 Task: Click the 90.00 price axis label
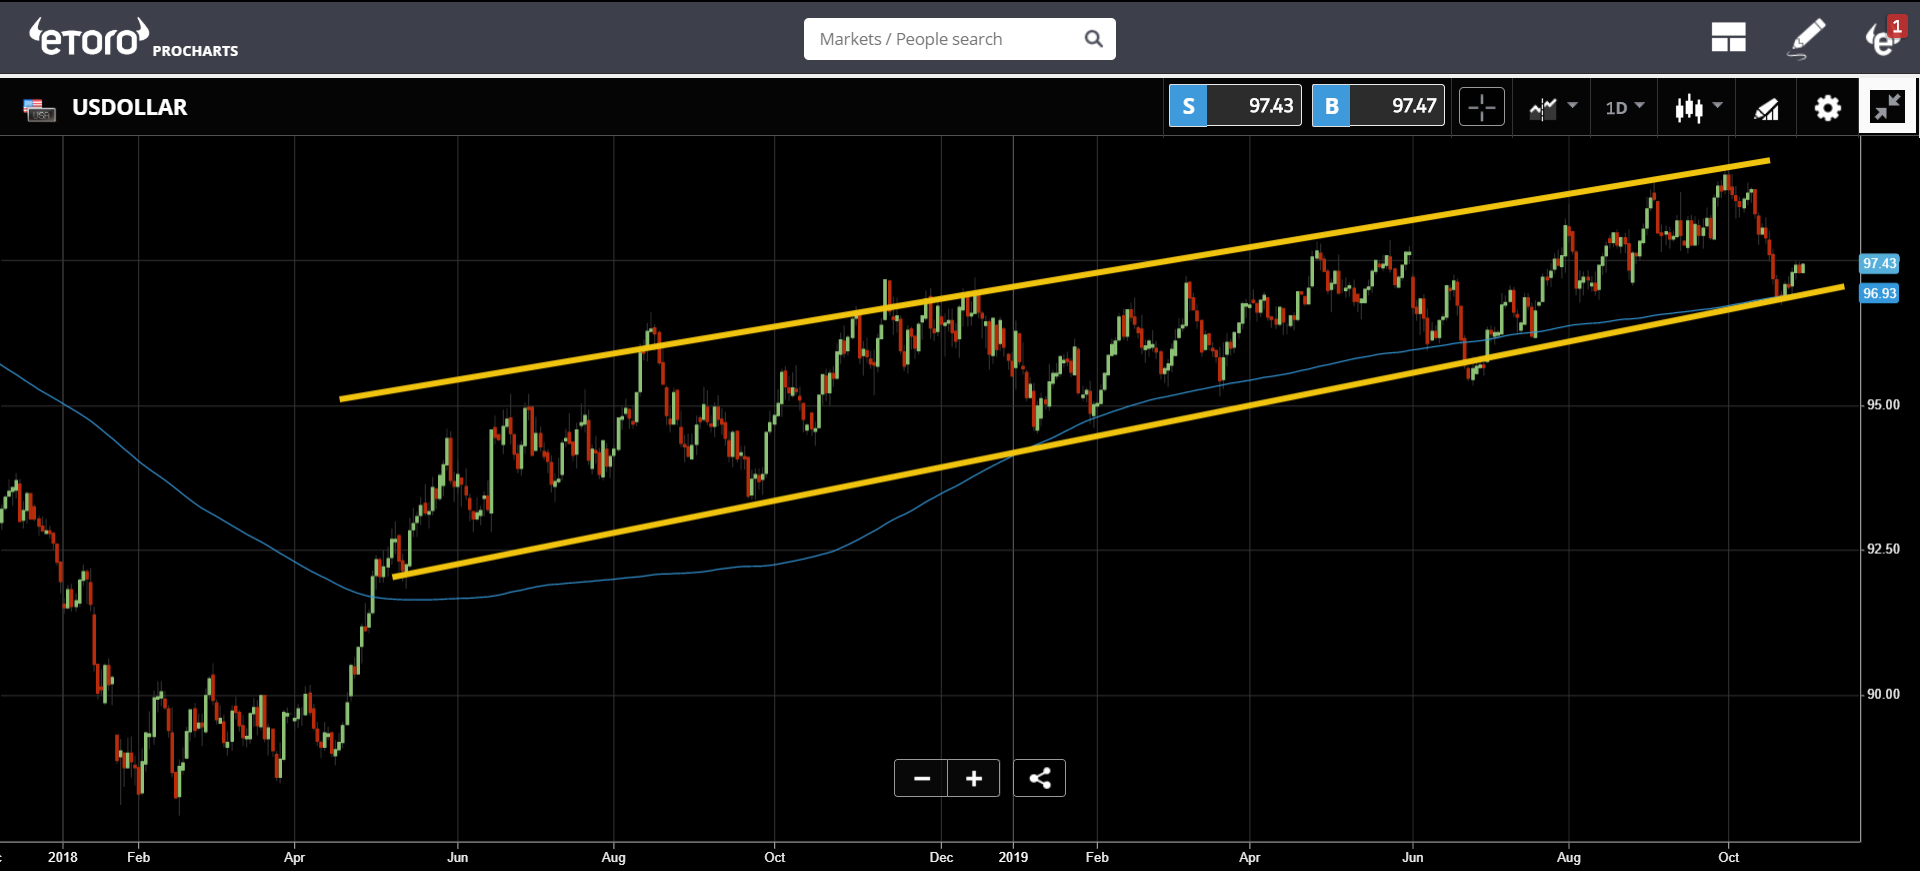pyautogui.click(x=1883, y=694)
